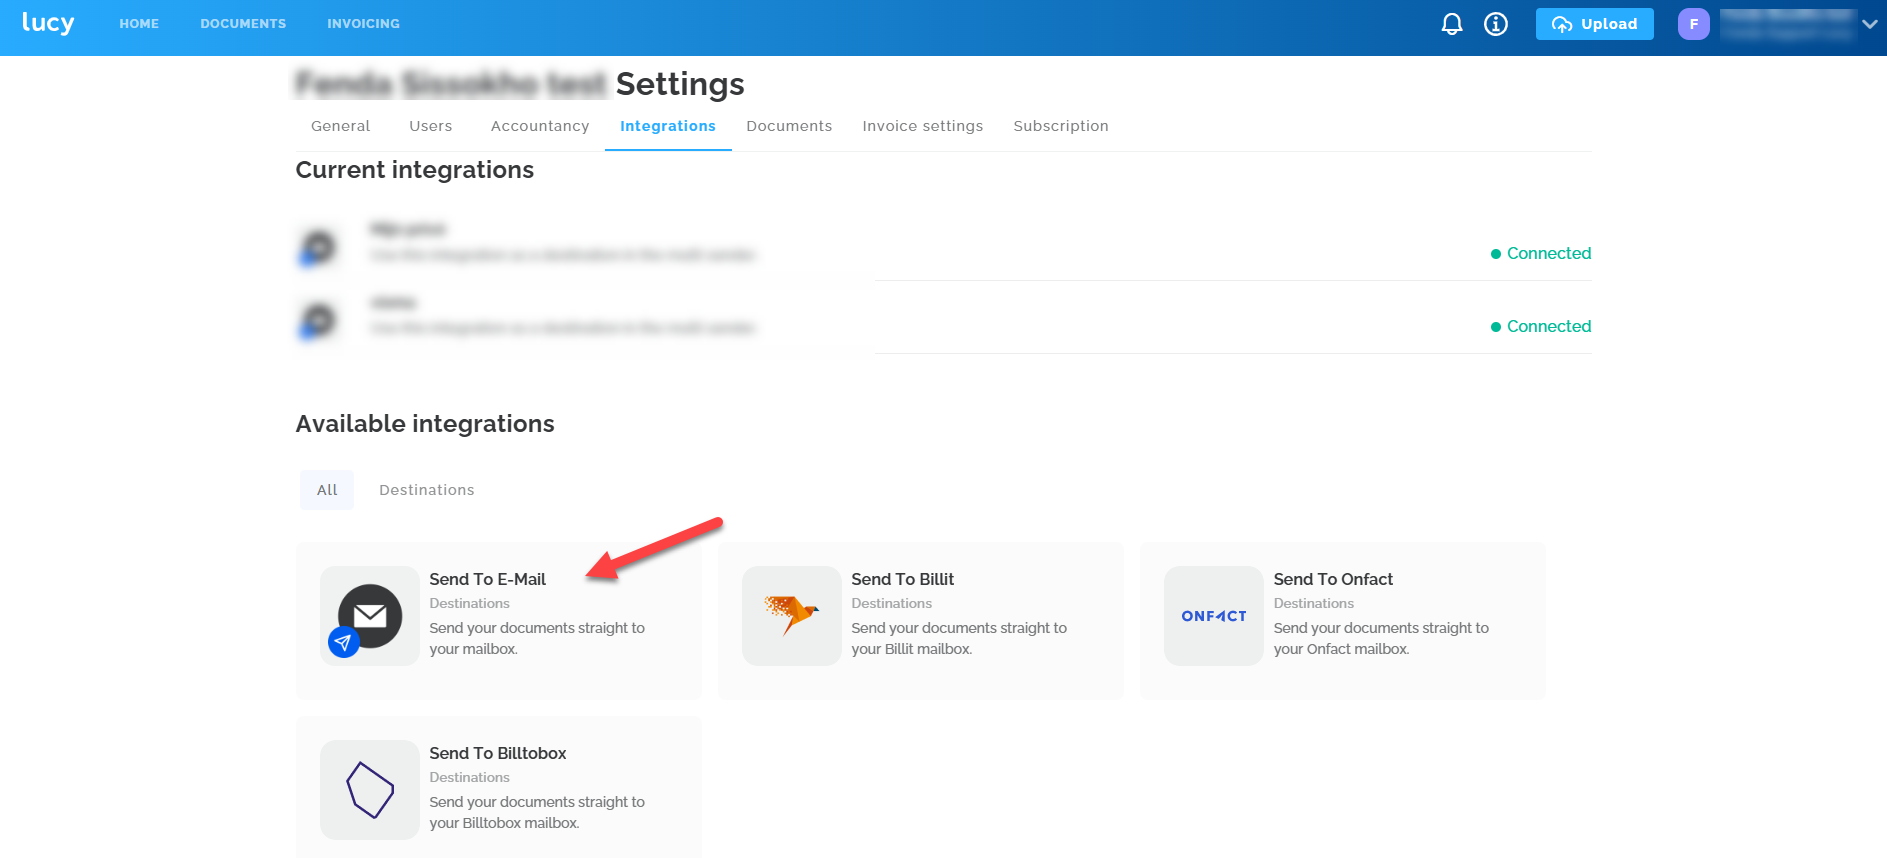Click the Destinations label under Send To Billtobox
This screenshot has width=1887, height=858.
470,777
